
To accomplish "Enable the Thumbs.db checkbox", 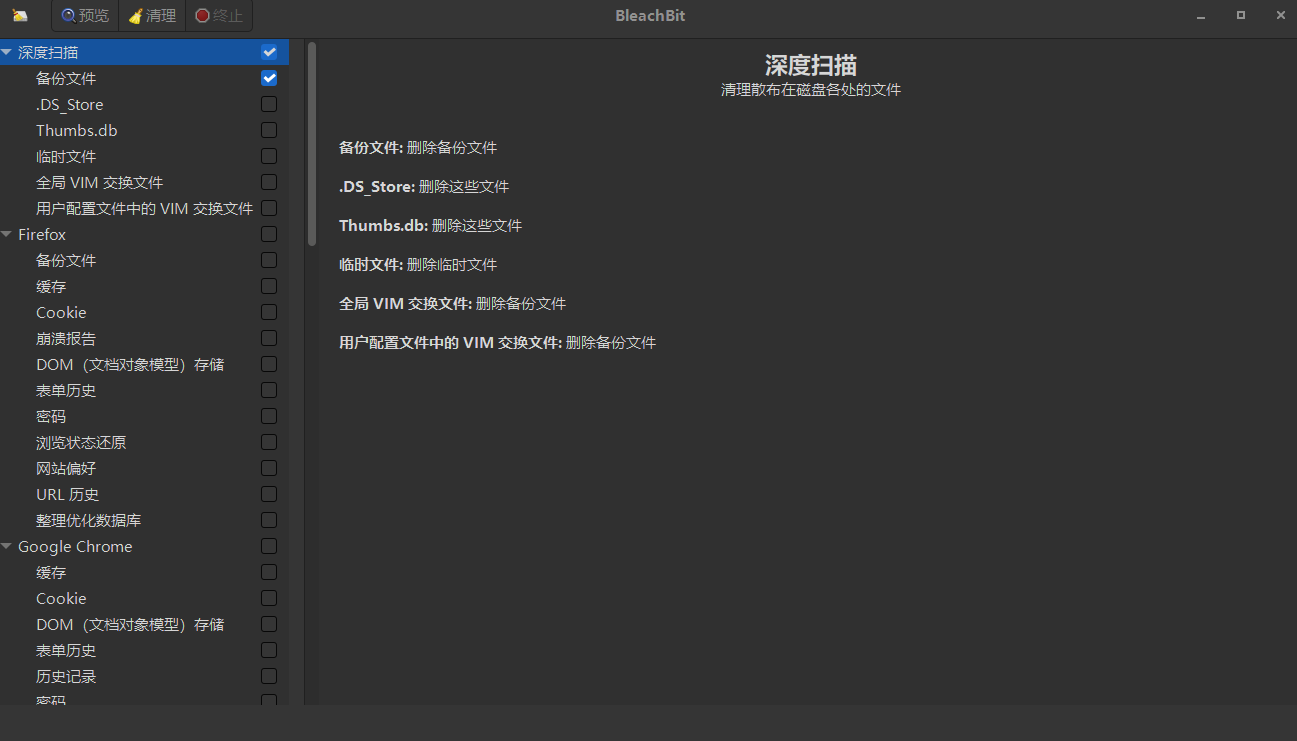I will pyautogui.click(x=269, y=130).
